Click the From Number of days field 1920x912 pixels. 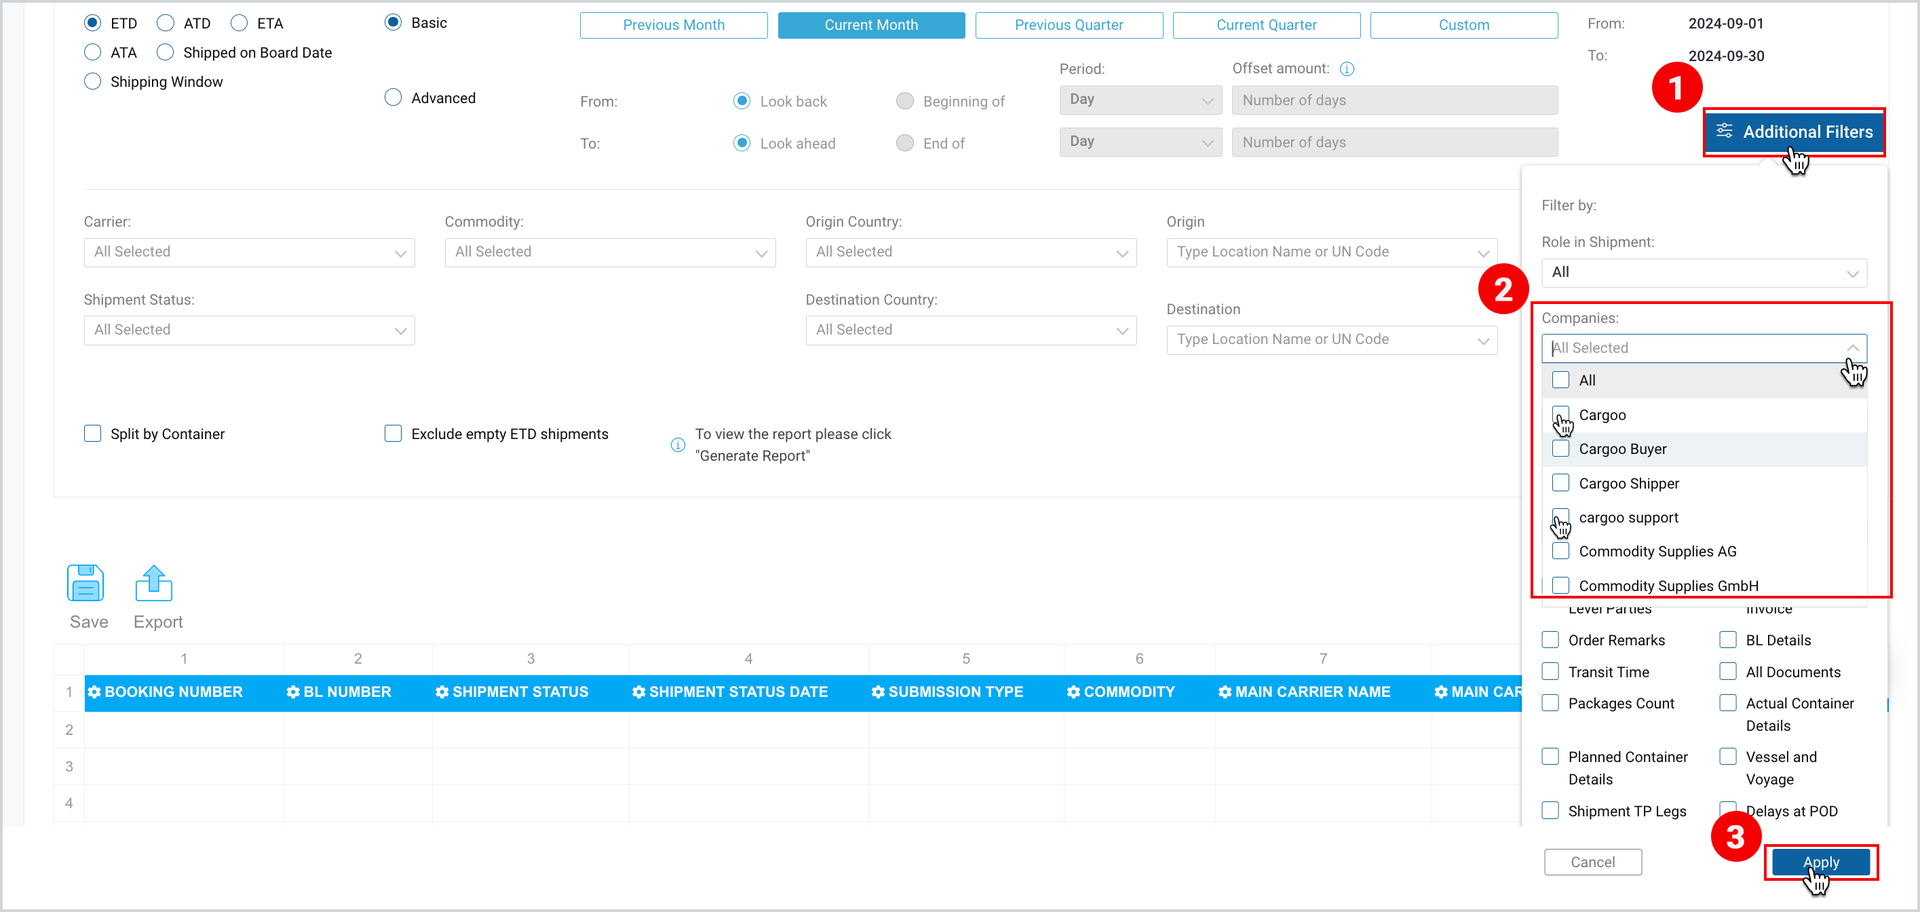1395,100
